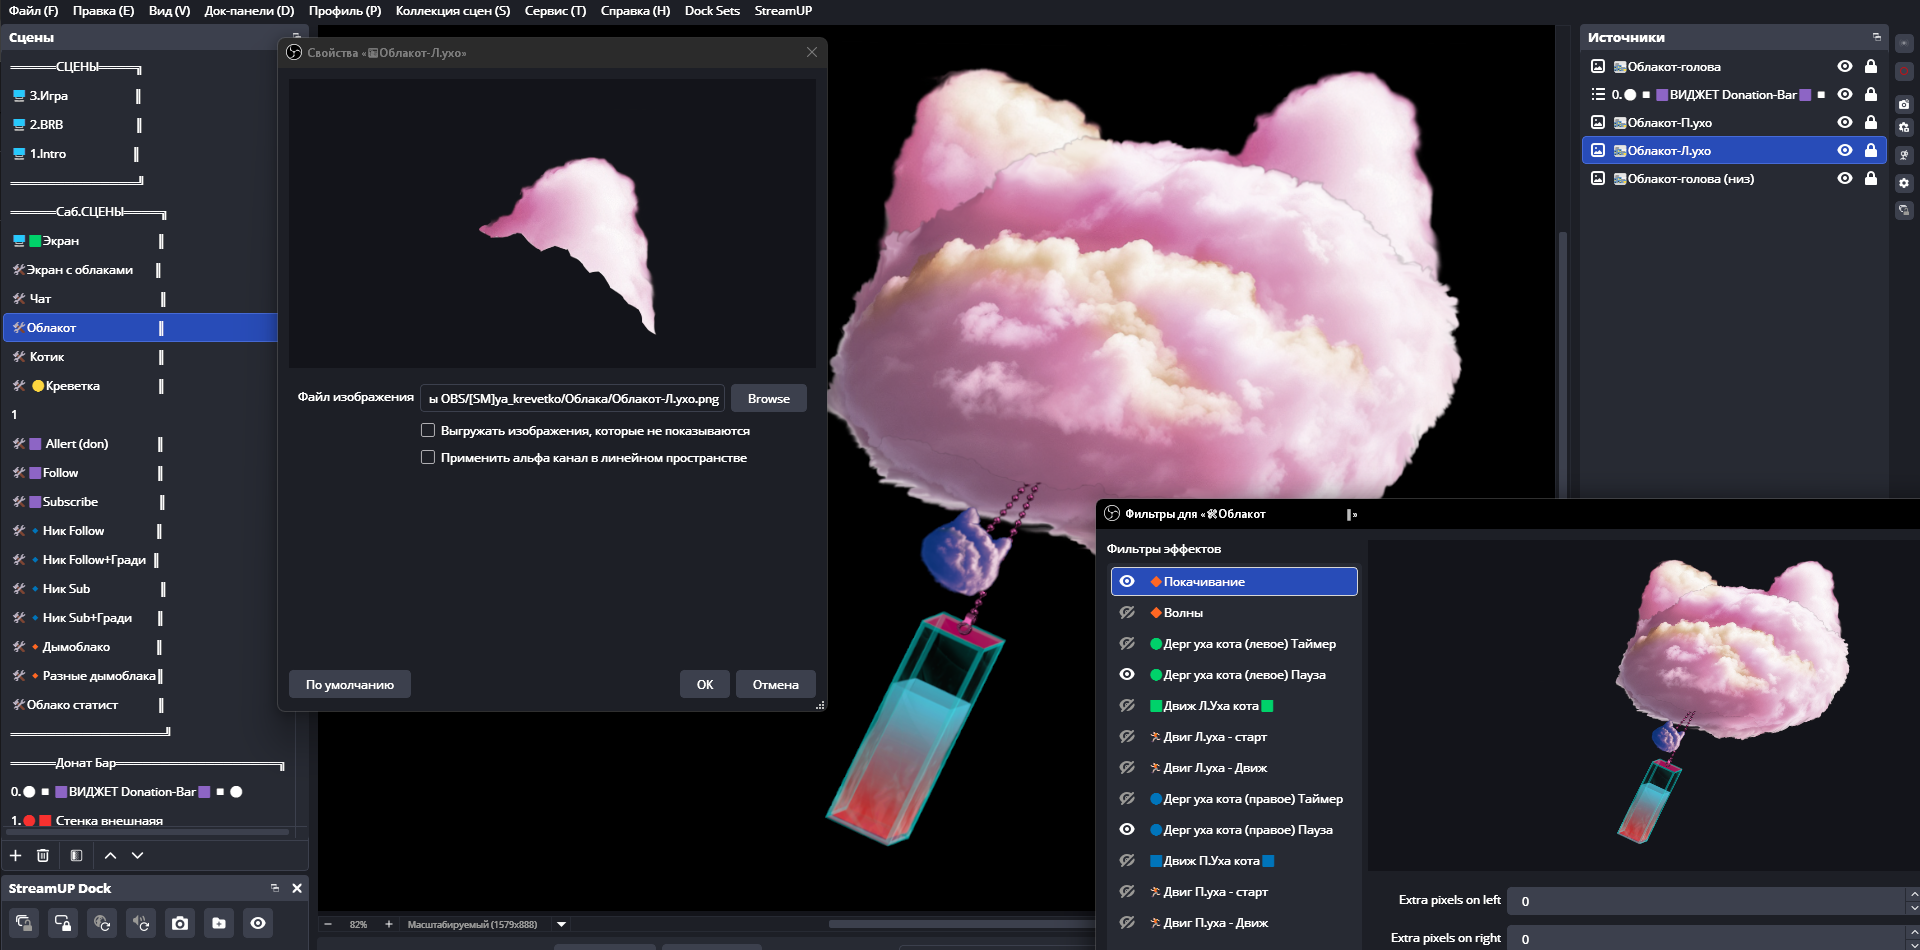Click the trash icon to remove scene
The height and width of the screenshot is (950, 1920).
coord(43,855)
